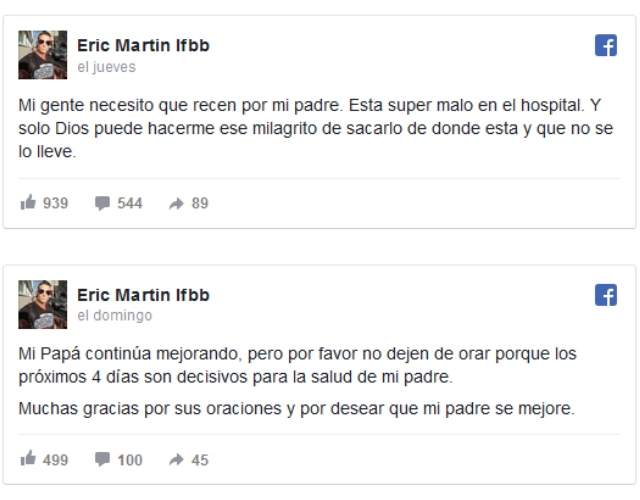Image resolution: width=640 pixels, height=500 pixels.
Task: Open Eric Martin Ifbb profile from second post
Action: [x=143, y=295]
